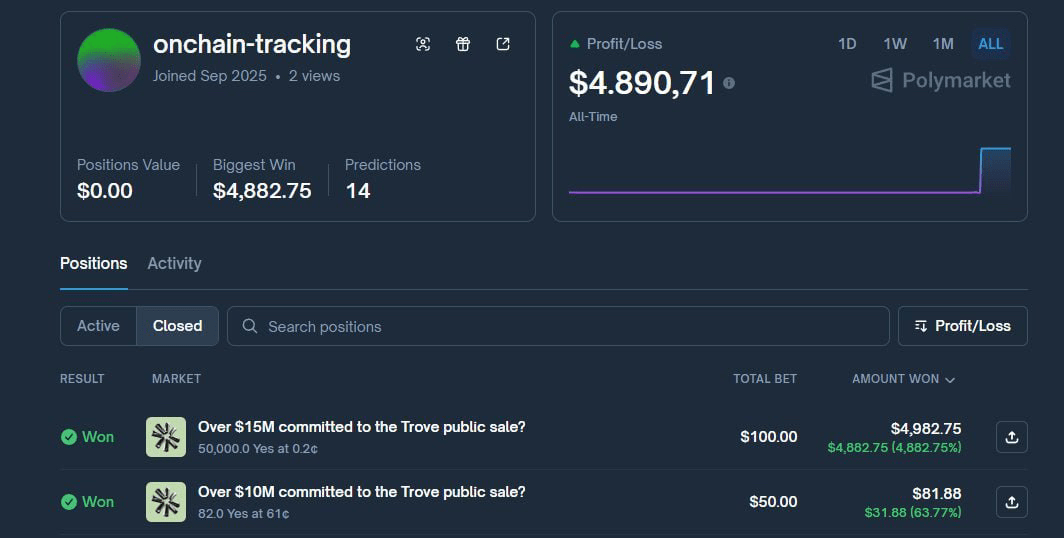1064x538 pixels.
Task: Share the $10M Trove position
Action: click(1011, 502)
